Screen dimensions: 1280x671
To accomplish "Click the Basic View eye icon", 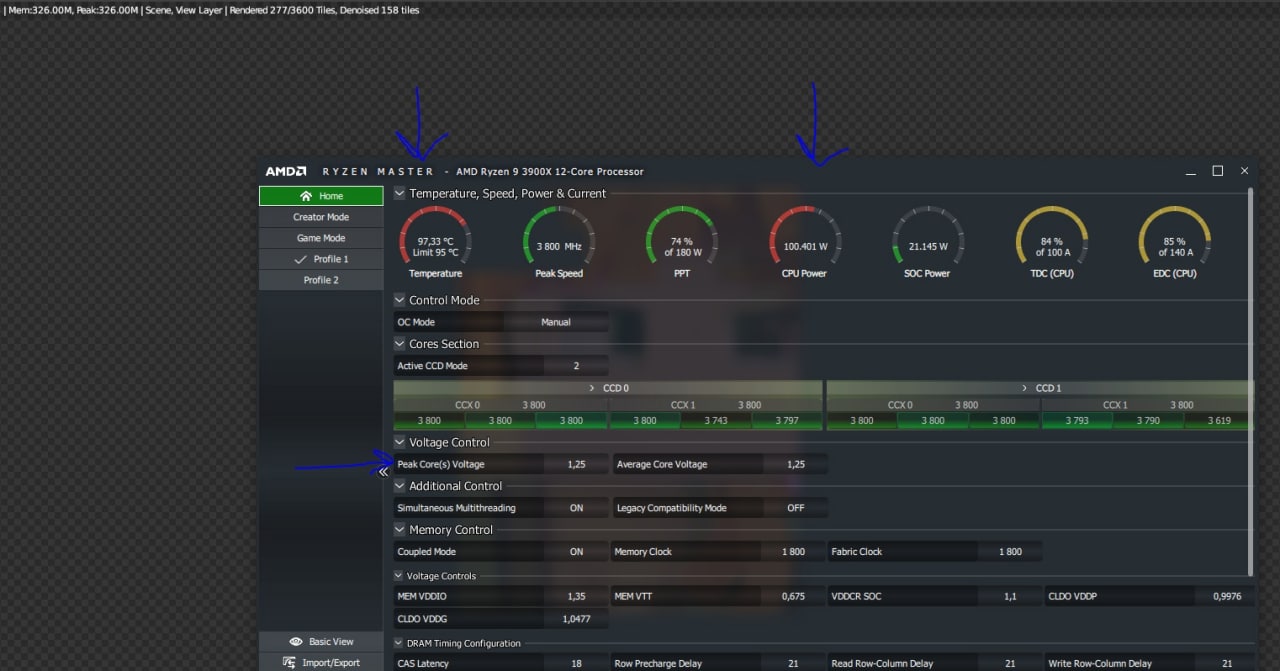I will (x=296, y=642).
